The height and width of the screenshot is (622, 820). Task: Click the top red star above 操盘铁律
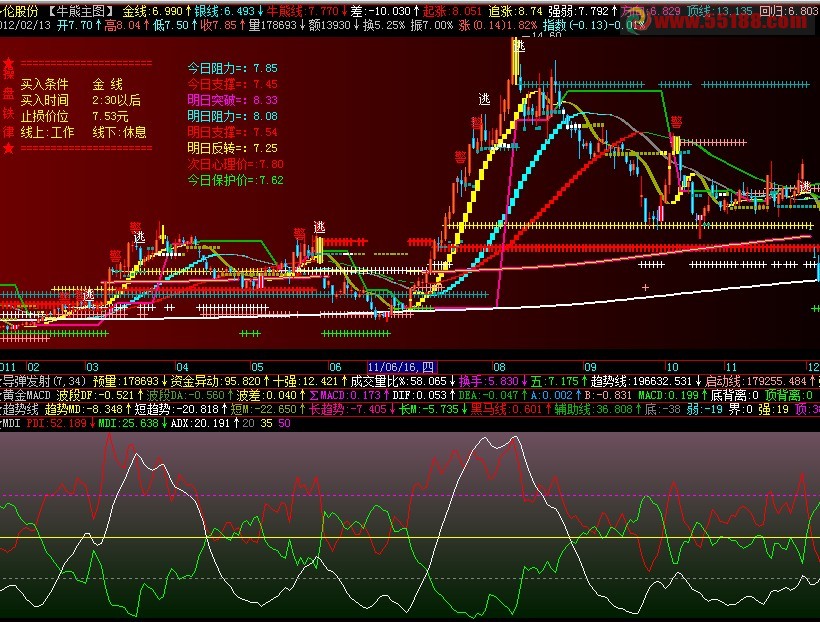click(x=8, y=64)
